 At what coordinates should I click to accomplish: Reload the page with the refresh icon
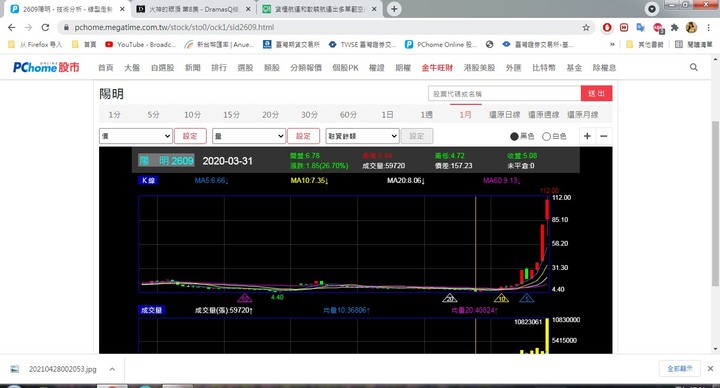coord(45,28)
